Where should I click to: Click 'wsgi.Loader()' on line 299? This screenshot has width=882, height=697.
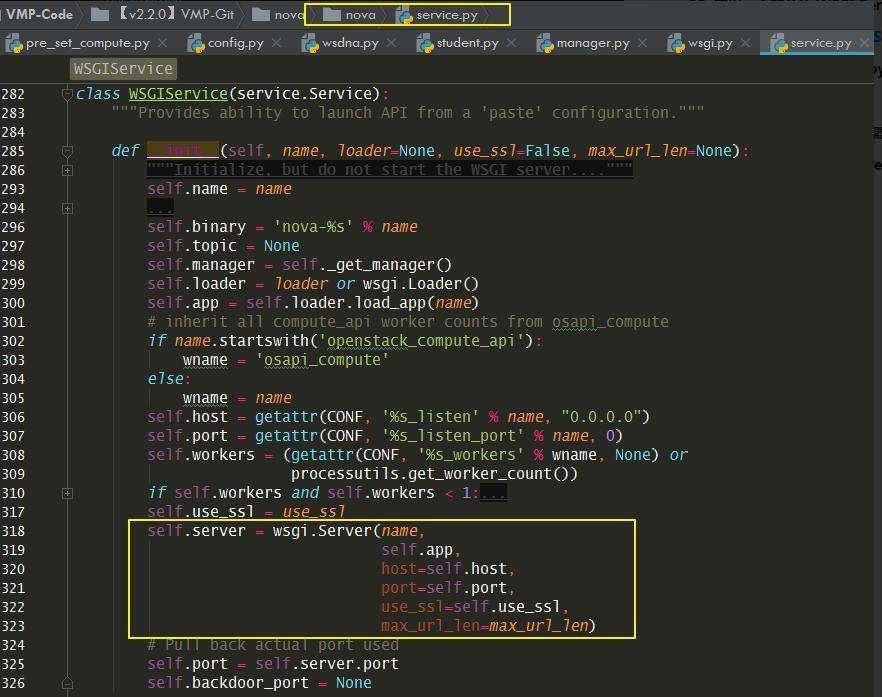421,284
